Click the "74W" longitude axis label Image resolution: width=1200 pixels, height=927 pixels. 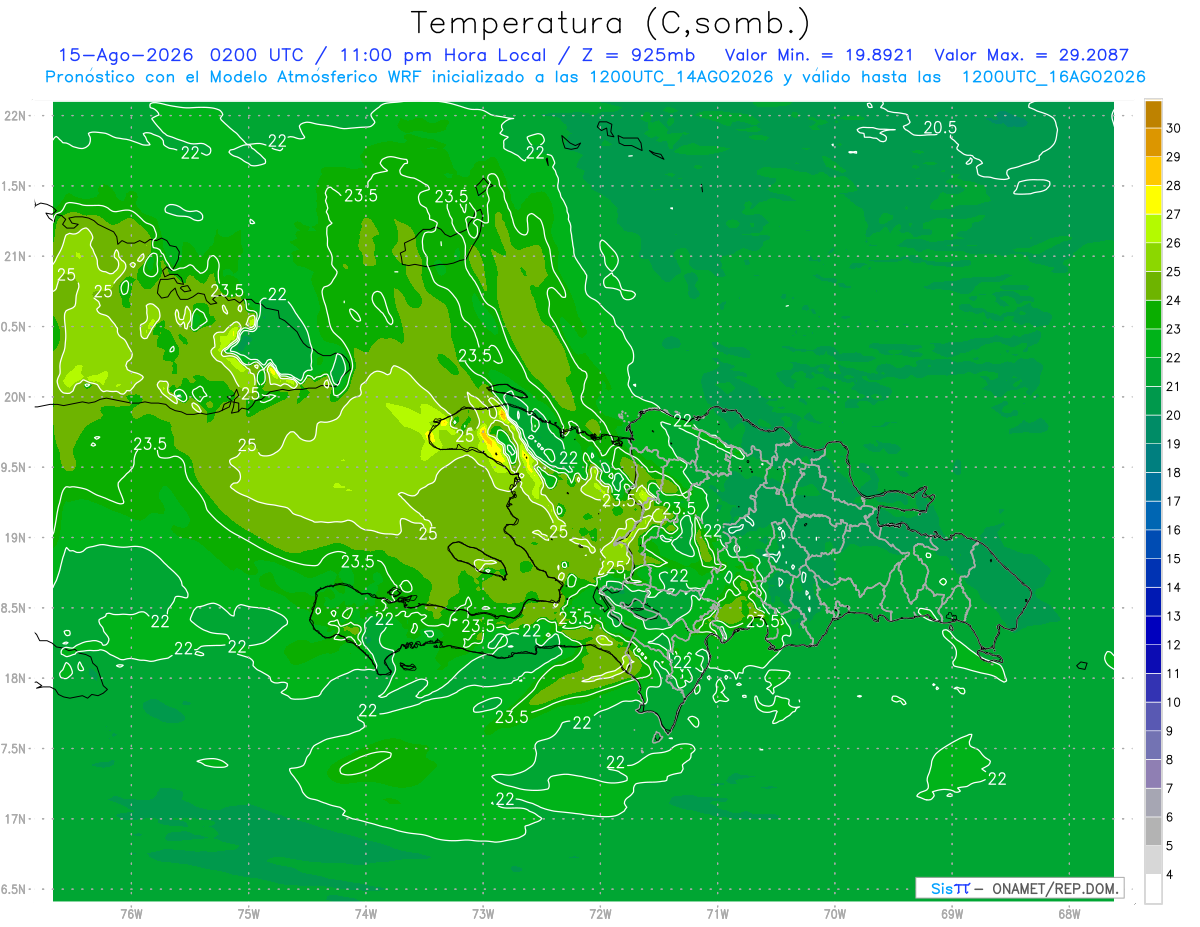366,913
